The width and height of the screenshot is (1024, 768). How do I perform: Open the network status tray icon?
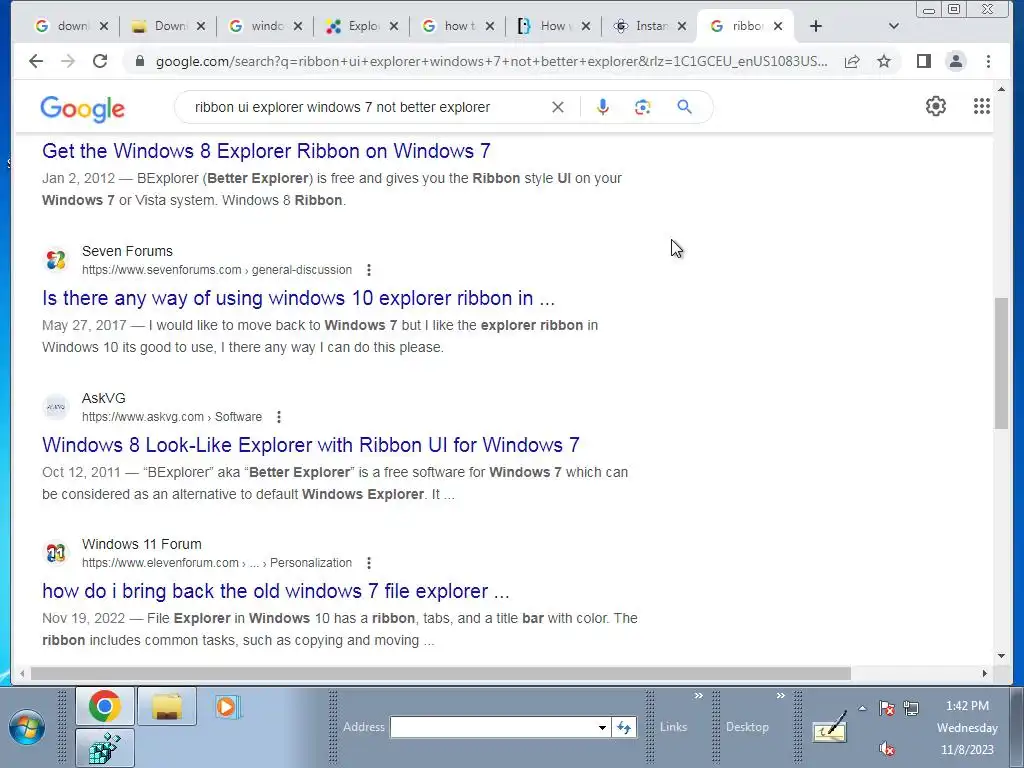[911, 708]
